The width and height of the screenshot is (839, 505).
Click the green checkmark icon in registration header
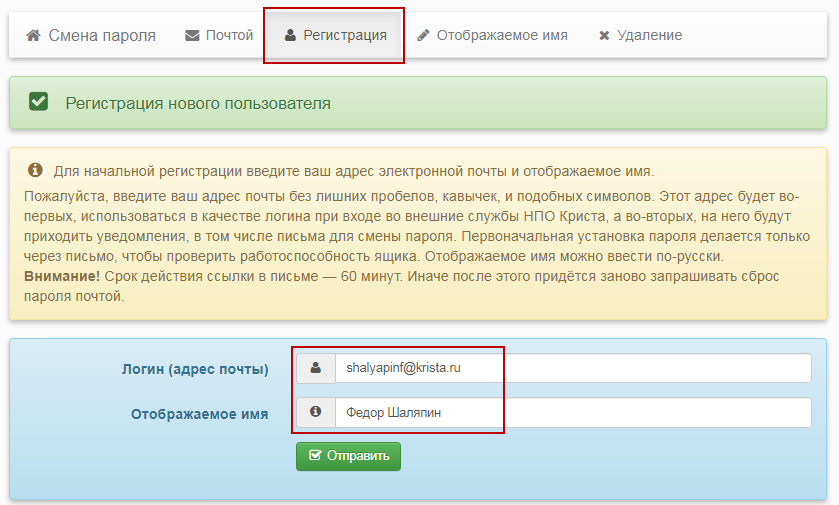pos(39,102)
